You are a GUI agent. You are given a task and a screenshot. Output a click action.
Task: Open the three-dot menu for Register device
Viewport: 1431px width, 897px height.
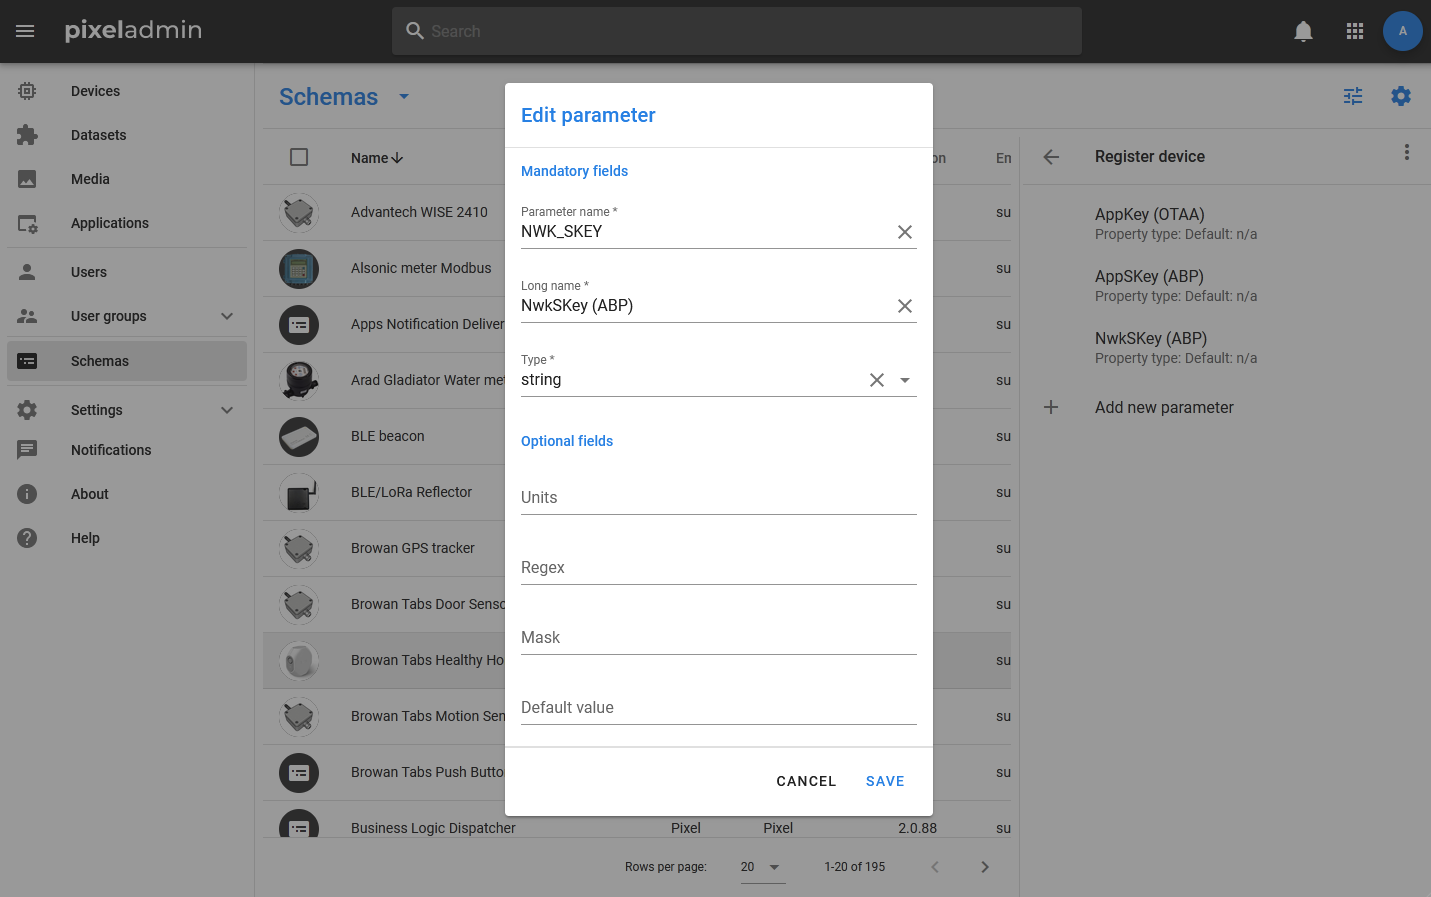tap(1406, 152)
